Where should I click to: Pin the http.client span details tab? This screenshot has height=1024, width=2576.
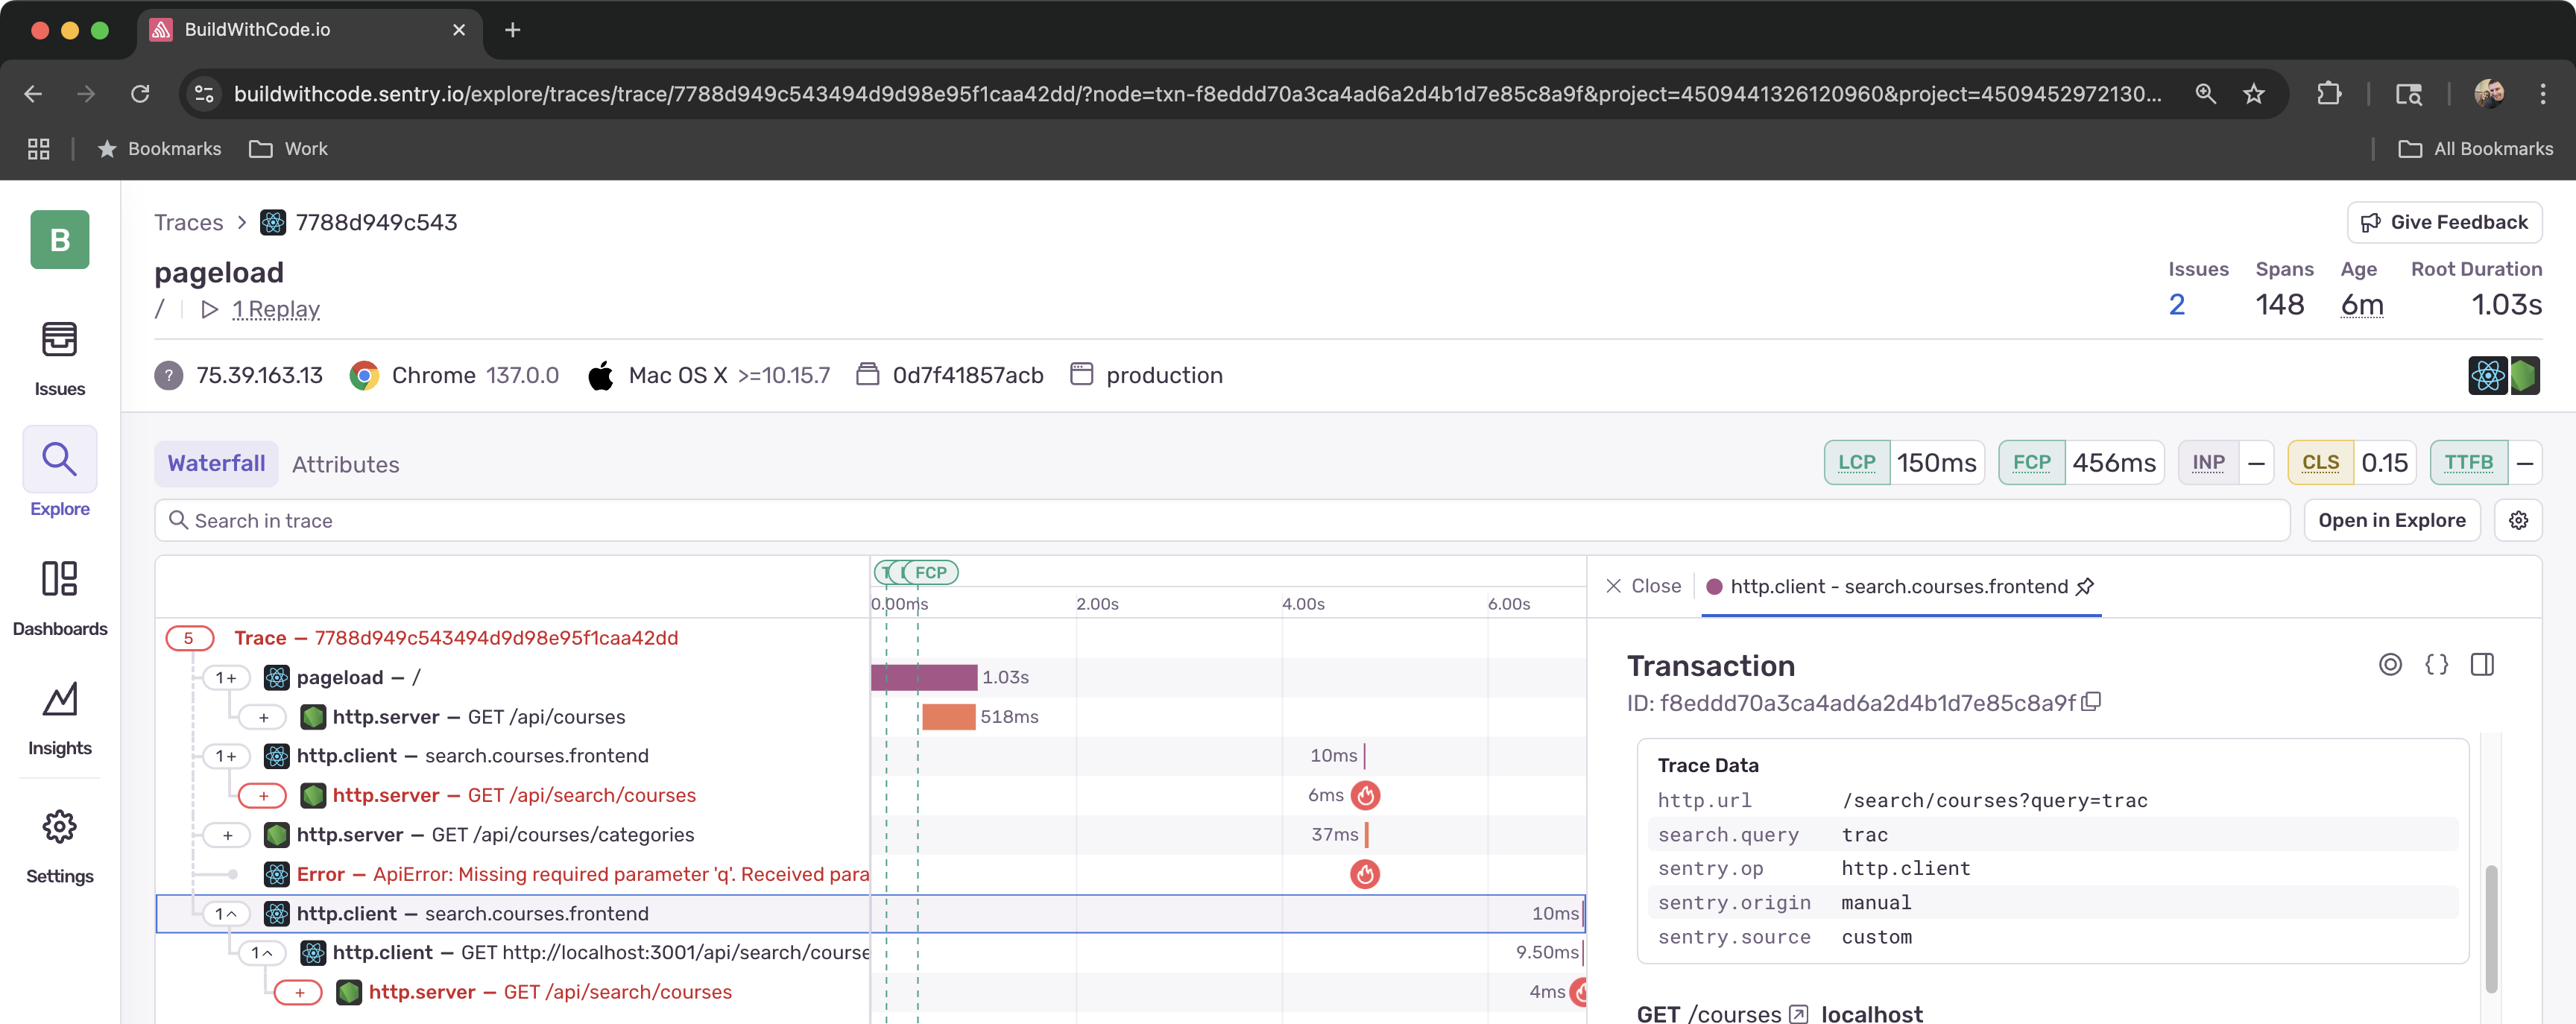[2085, 586]
